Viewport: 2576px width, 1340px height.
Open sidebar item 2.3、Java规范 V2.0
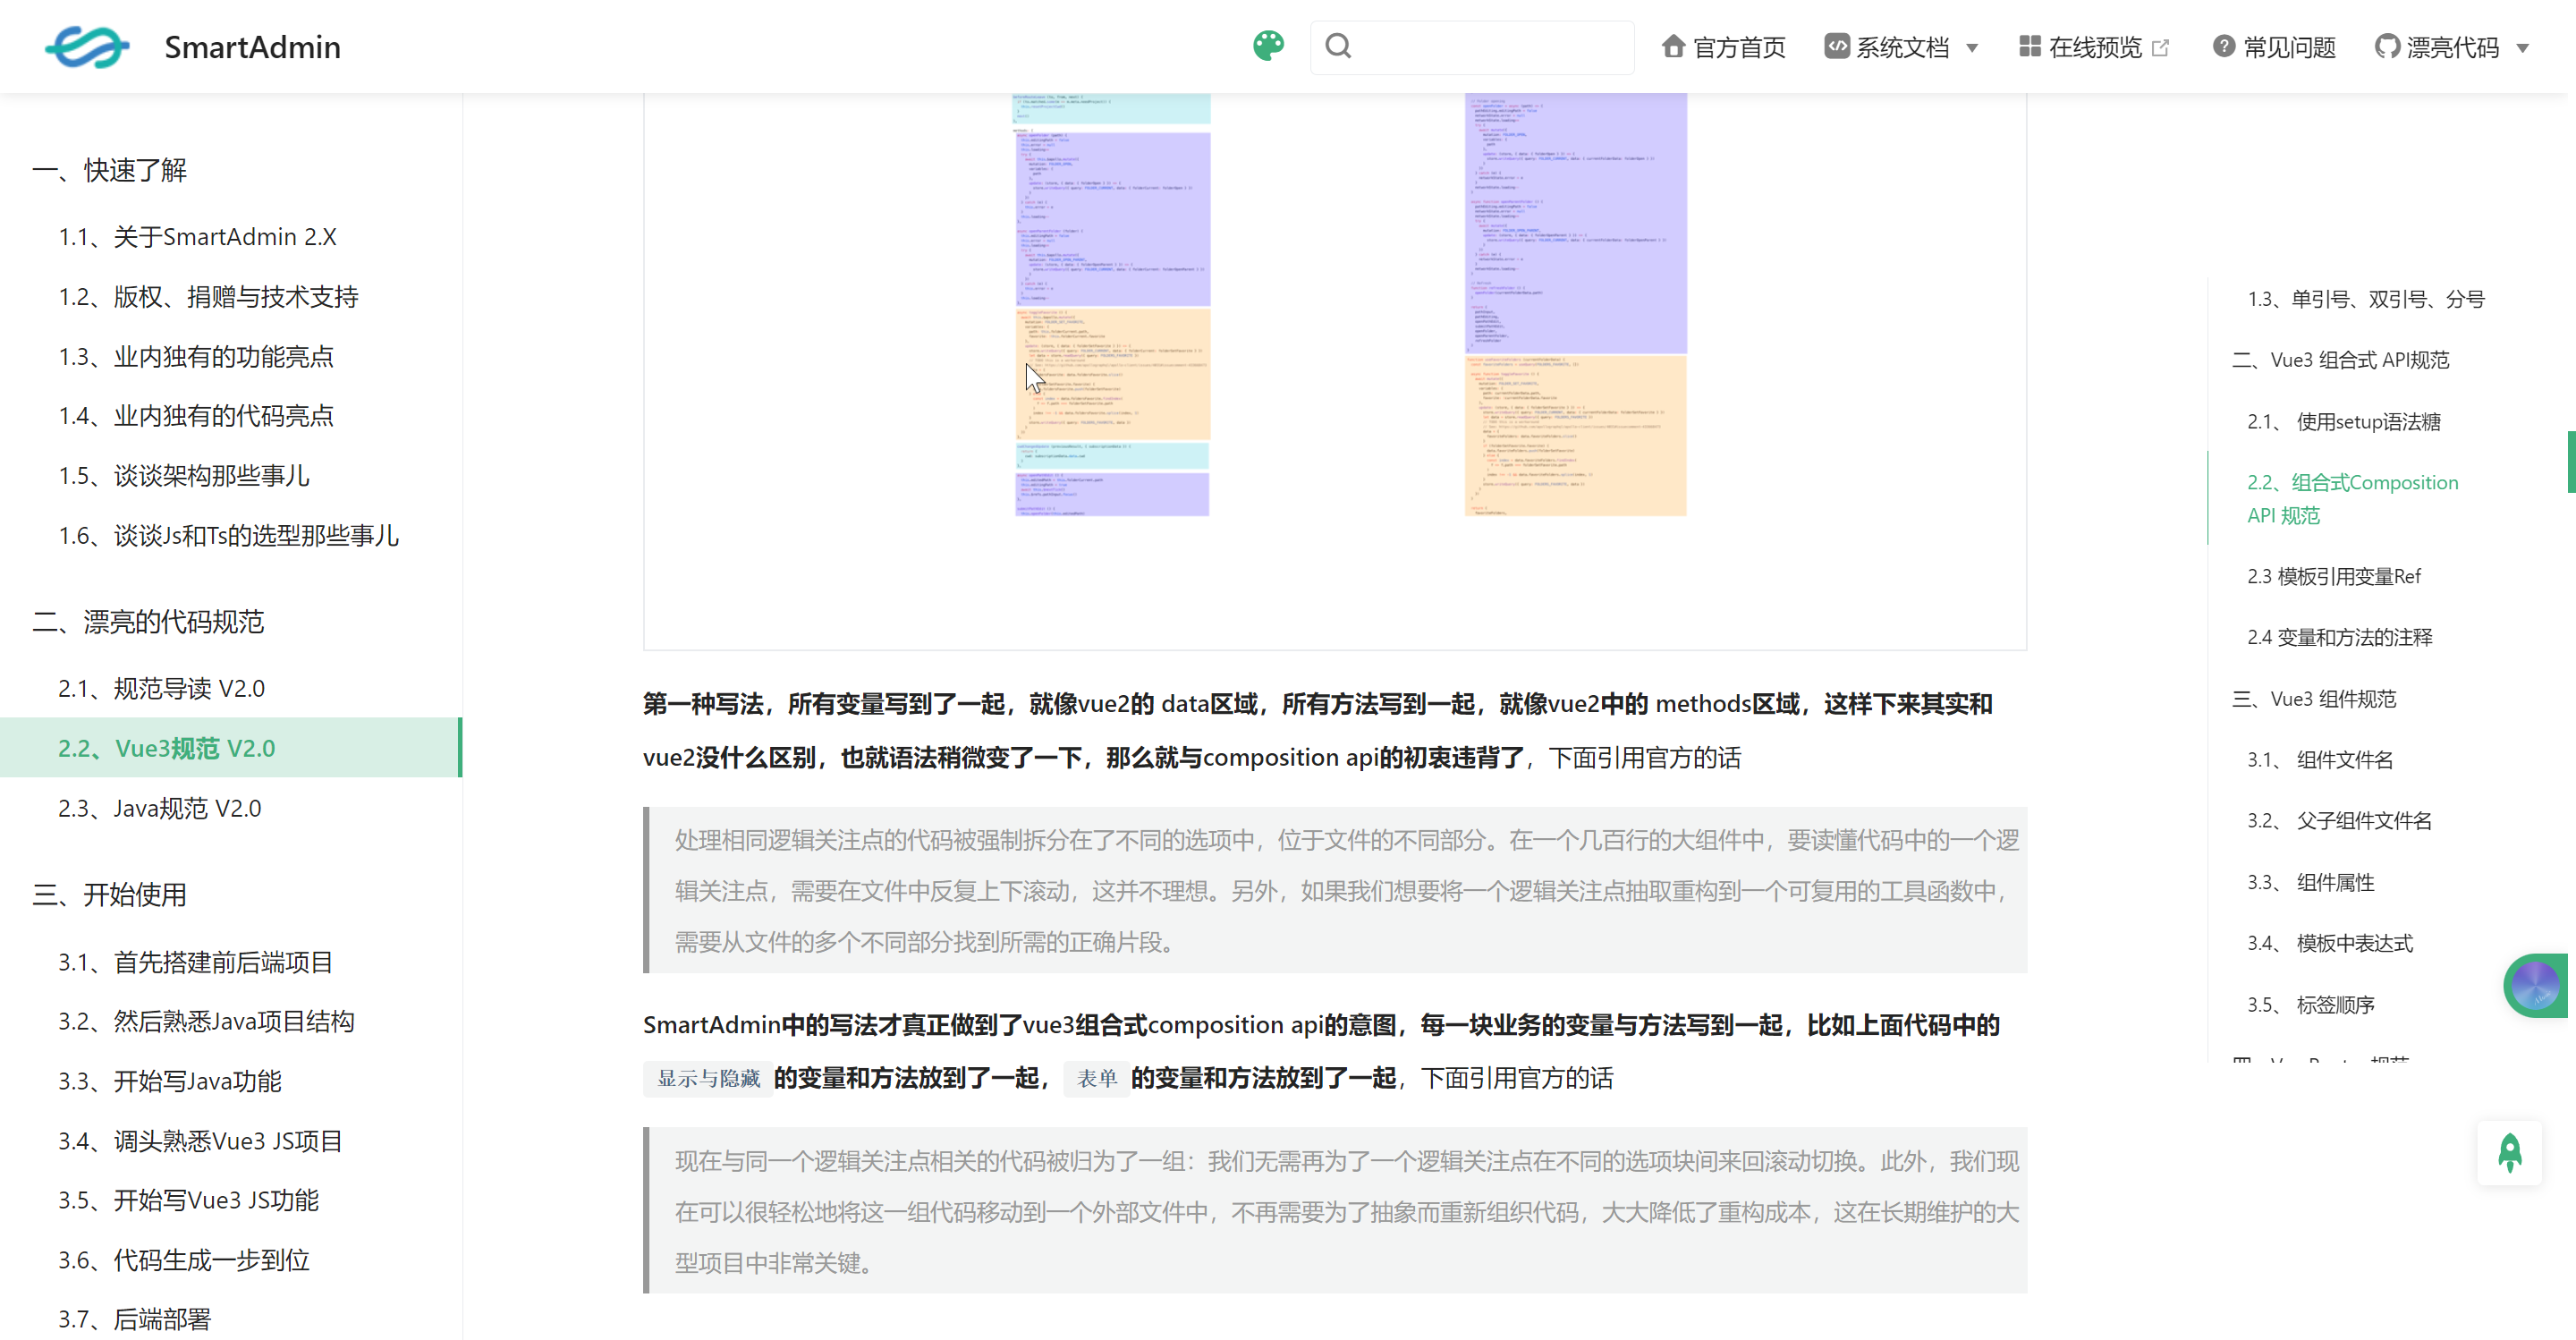click(160, 808)
